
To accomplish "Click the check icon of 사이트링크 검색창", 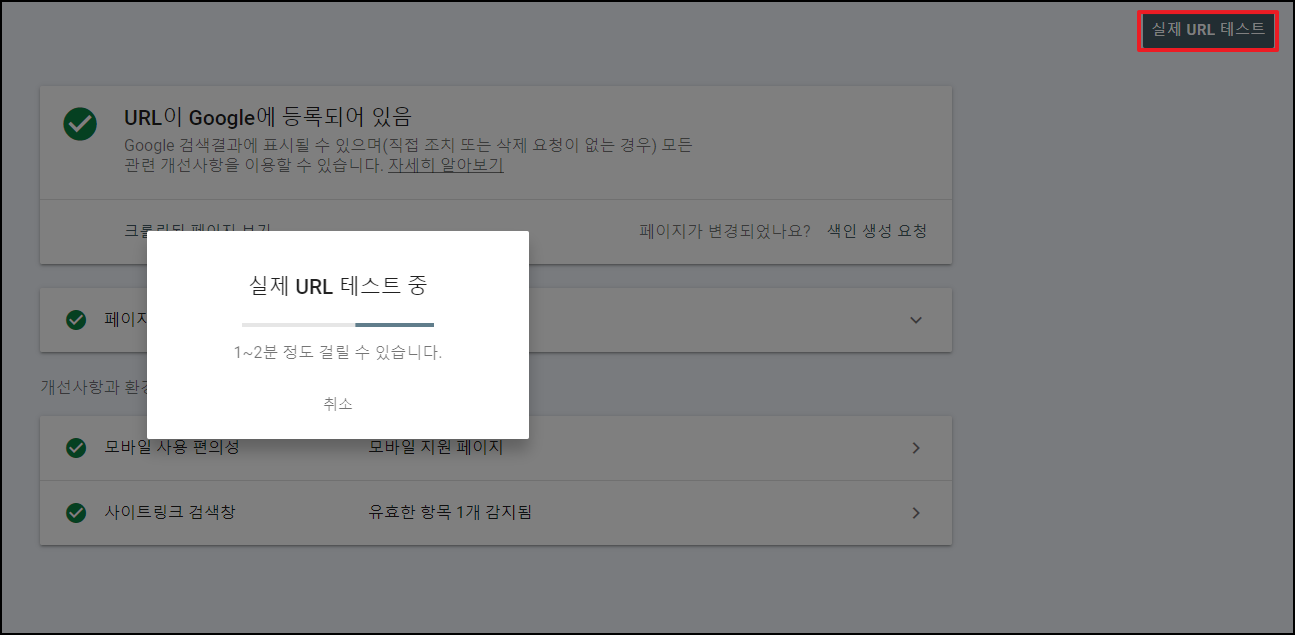I will coord(76,513).
